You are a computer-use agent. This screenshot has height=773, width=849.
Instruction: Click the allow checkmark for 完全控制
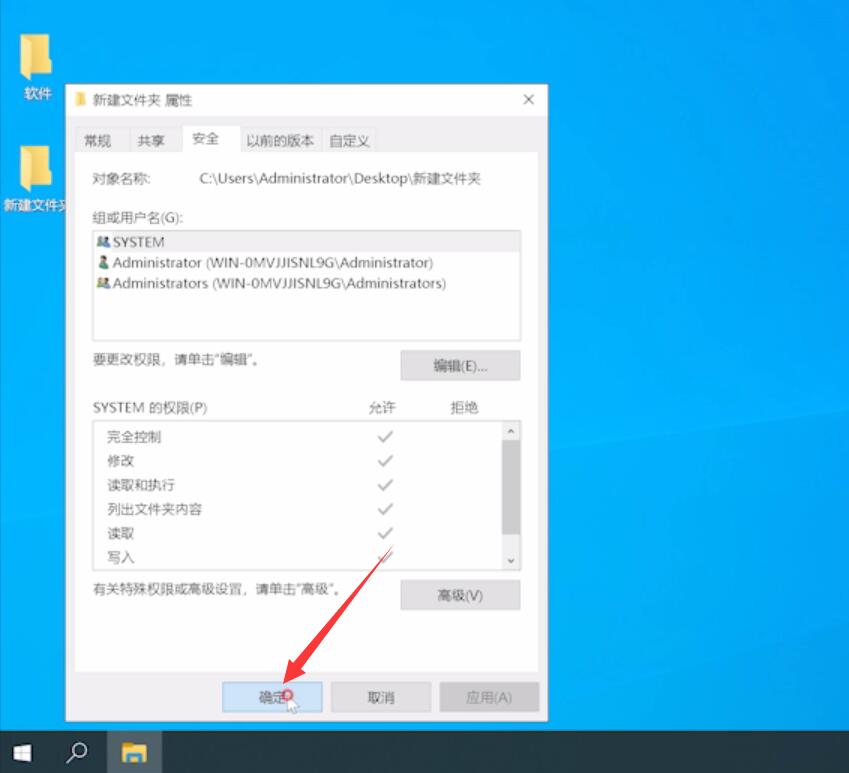[385, 436]
